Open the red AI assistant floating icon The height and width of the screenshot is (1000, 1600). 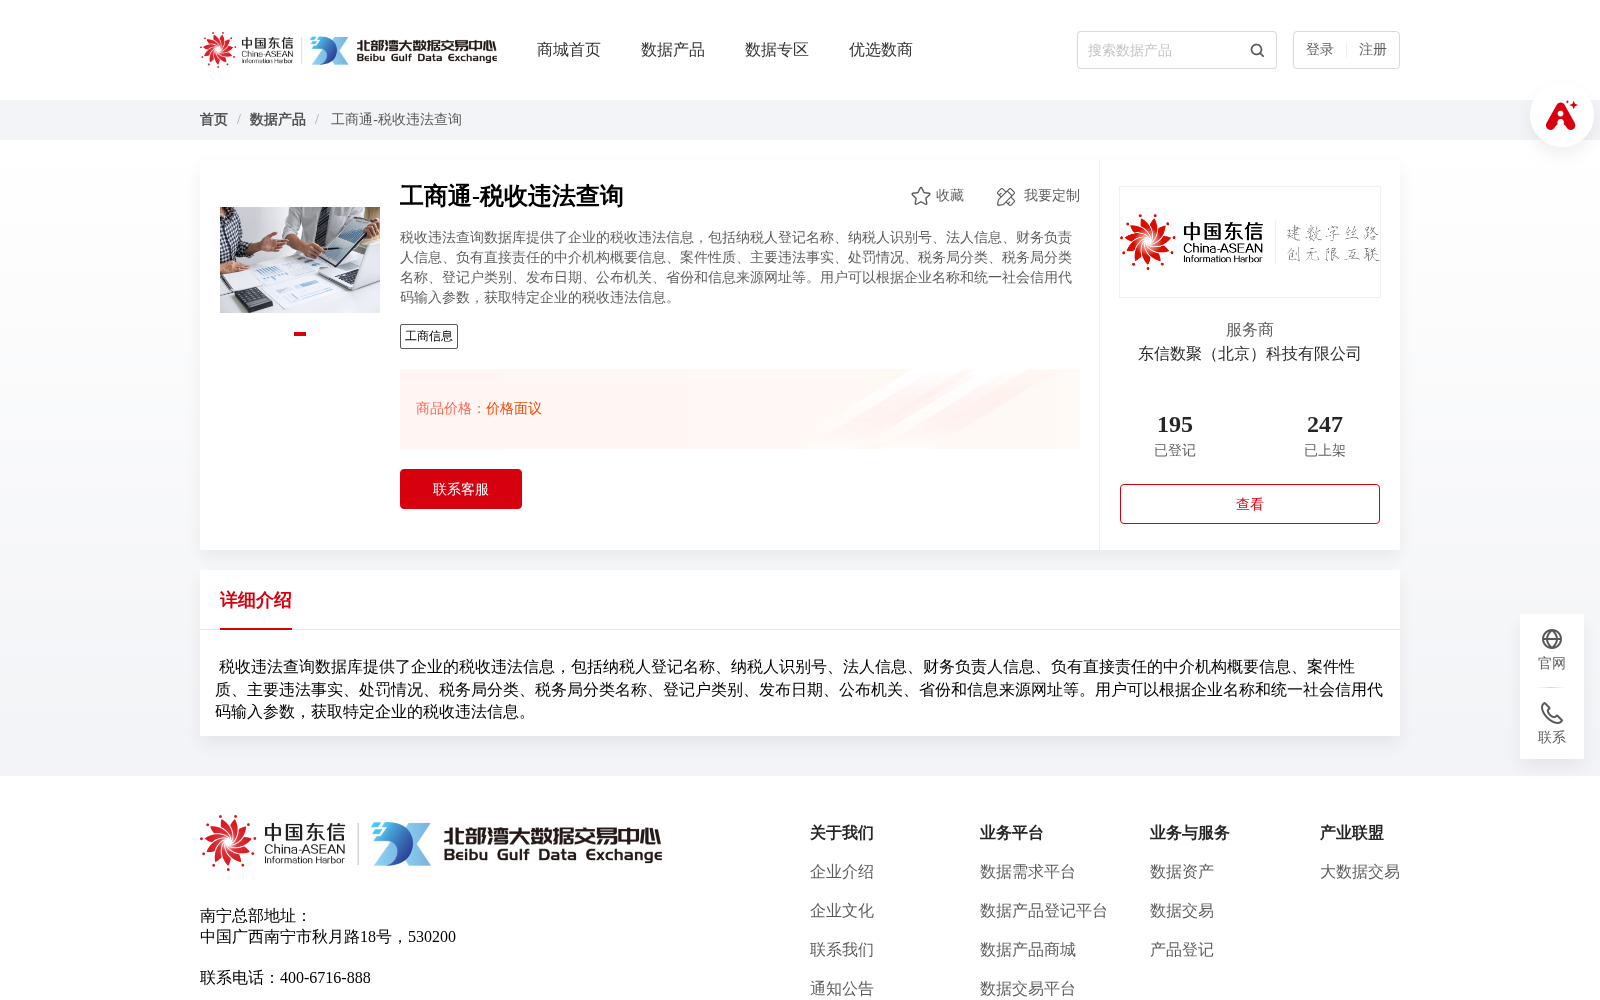[x=1561, y=115]
